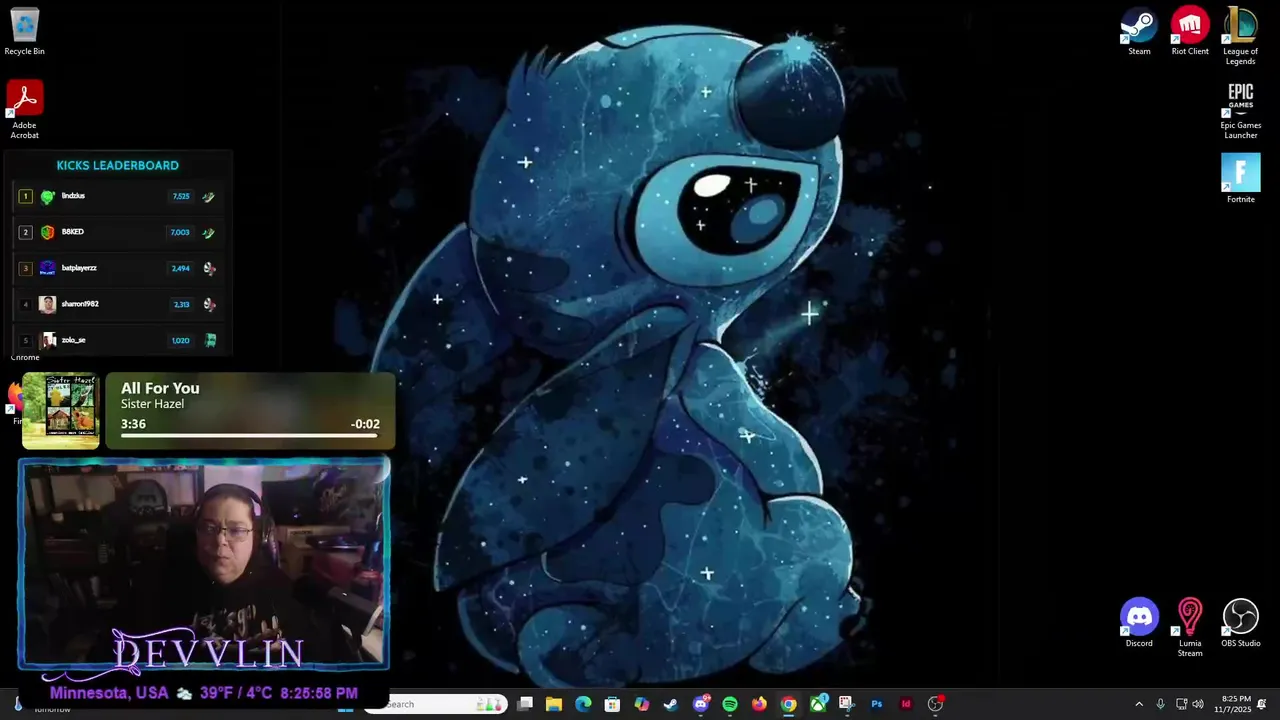Open the Copilot taskbar icon

(642, 704)
